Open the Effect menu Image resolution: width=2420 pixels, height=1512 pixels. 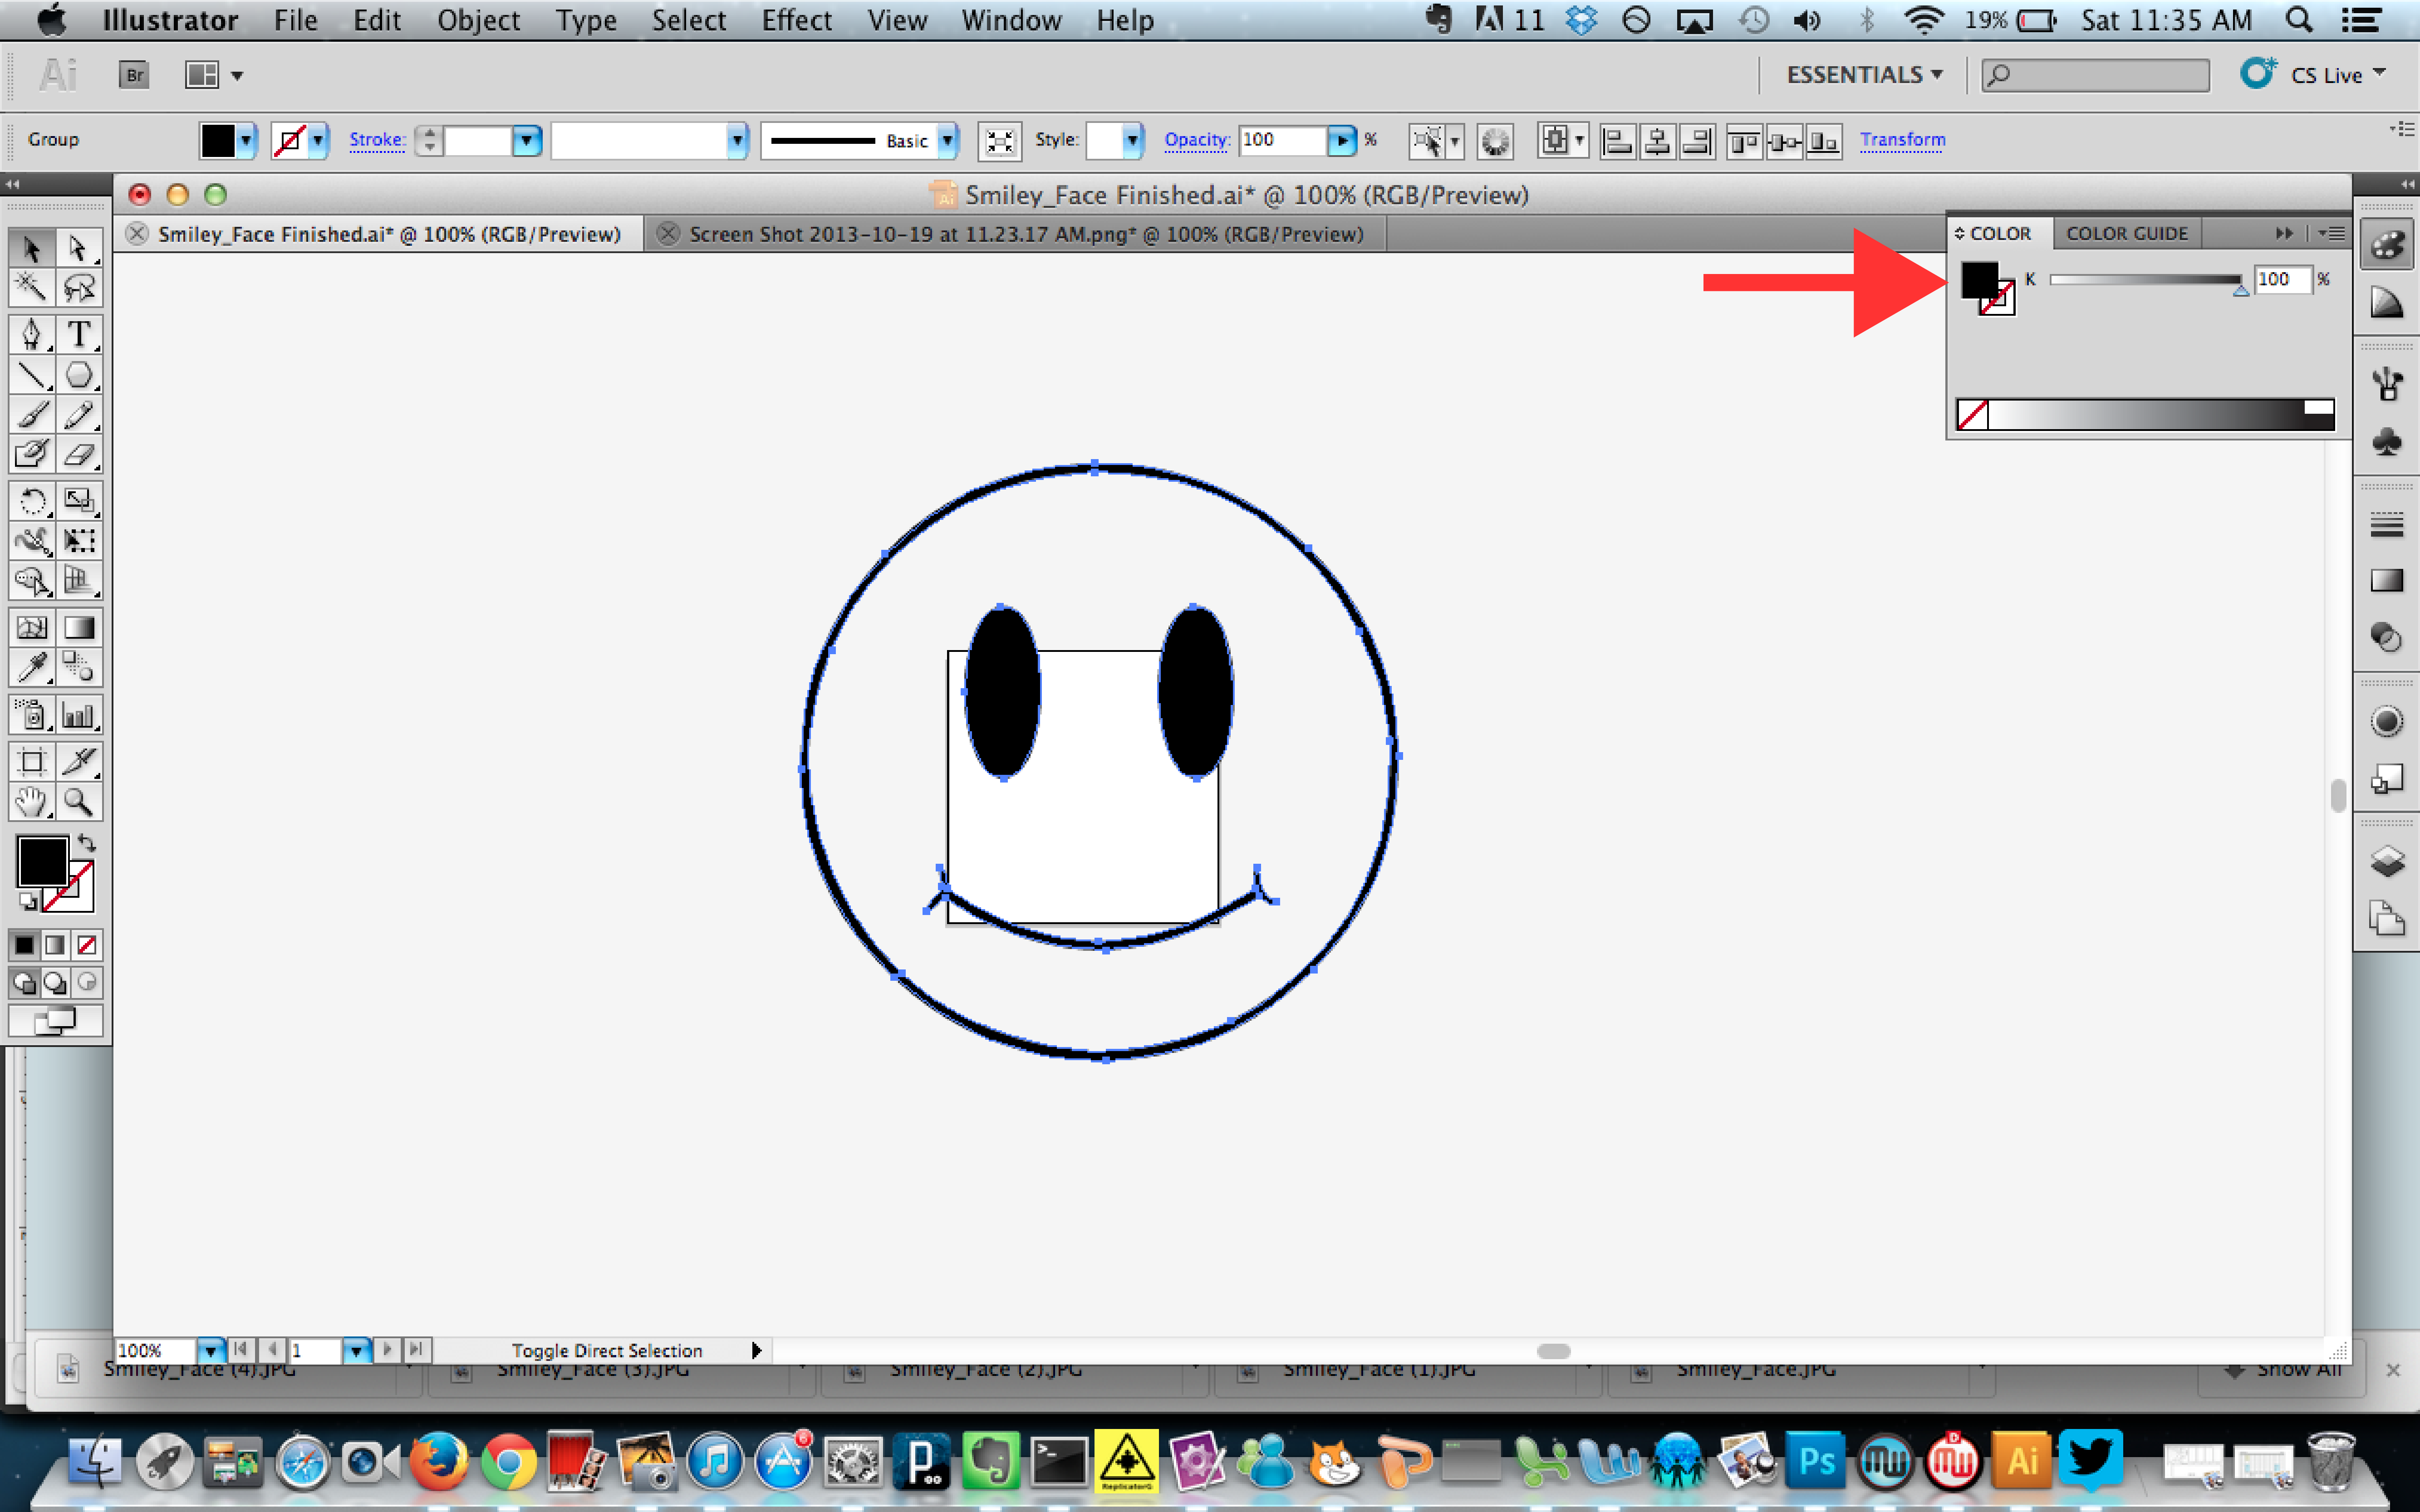[797, 20]
